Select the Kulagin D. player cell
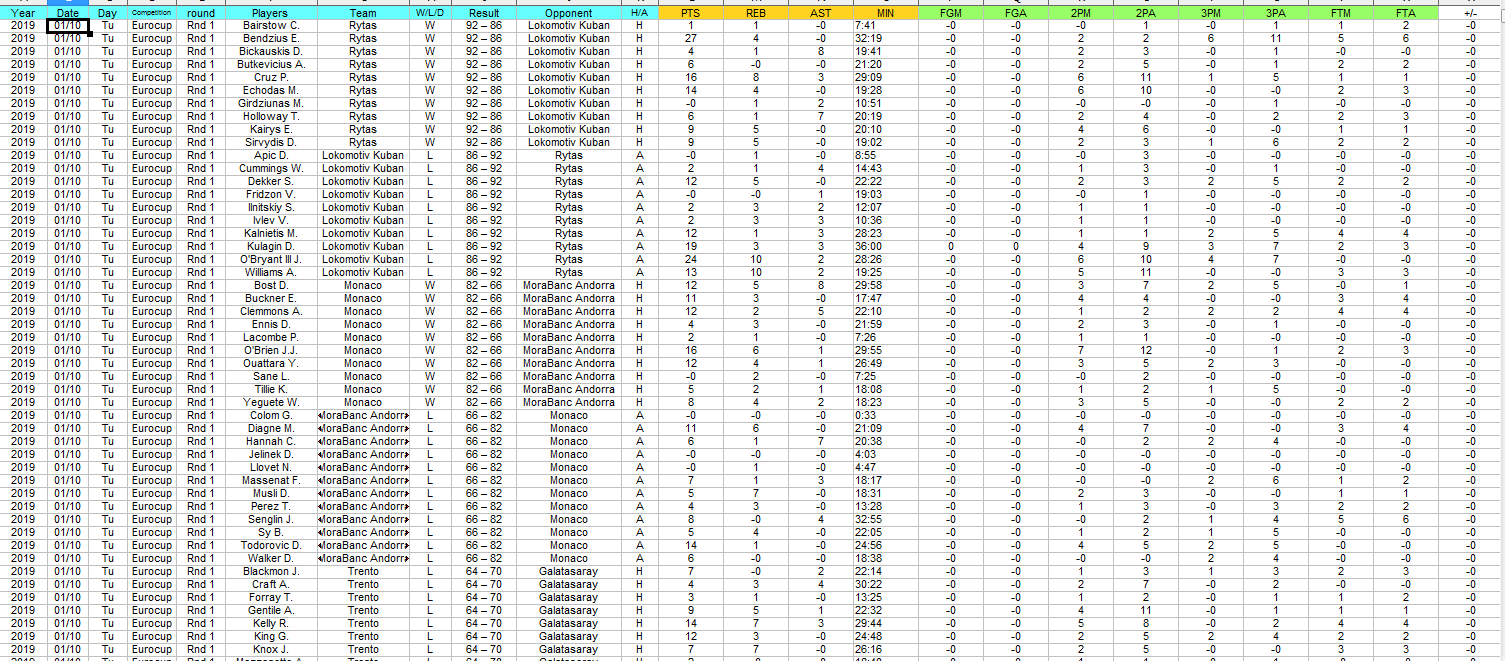 (270, 246)
